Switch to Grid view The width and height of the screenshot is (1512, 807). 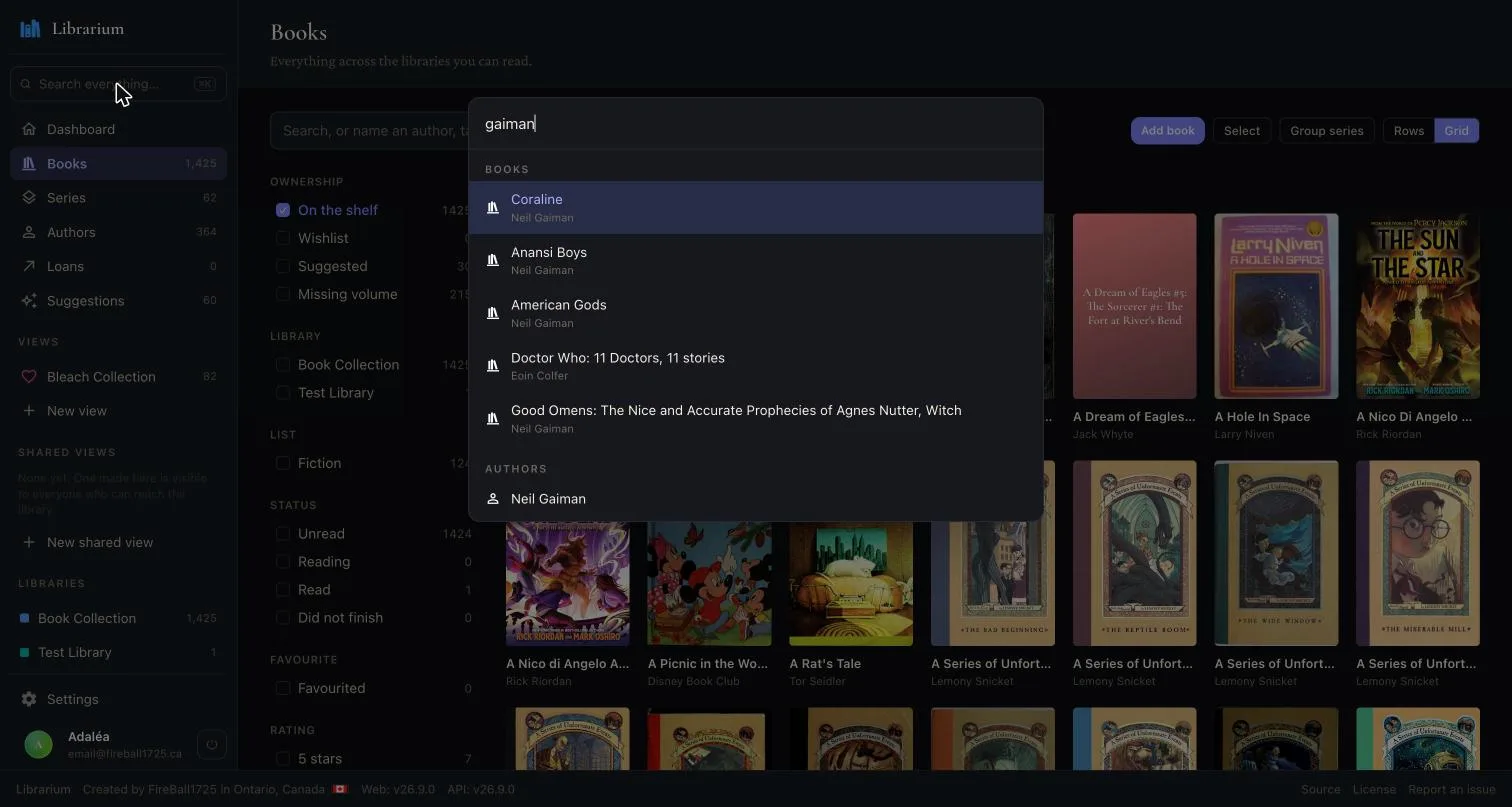pyautogui.click(x=1456, y=131)
